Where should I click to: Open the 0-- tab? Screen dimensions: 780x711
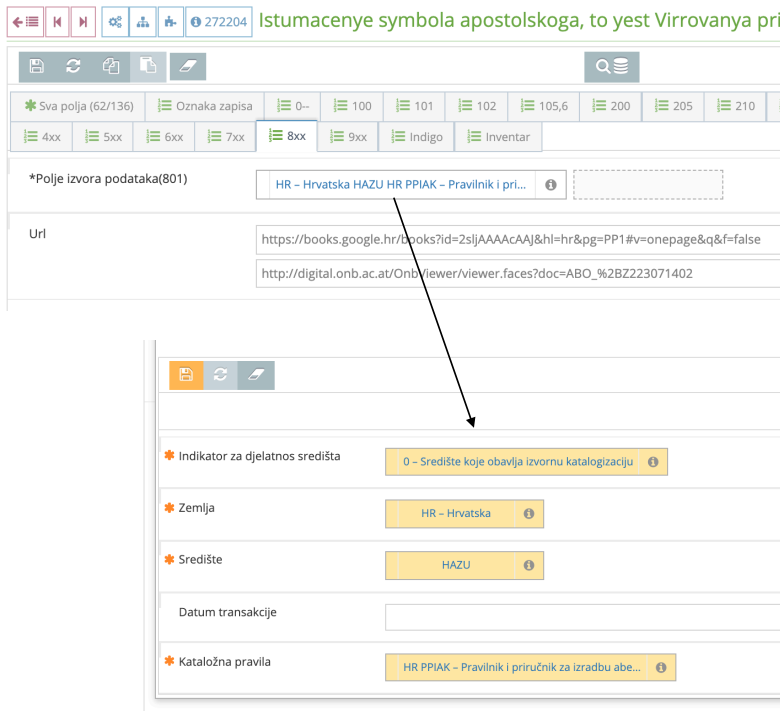(x=292, y=106)
